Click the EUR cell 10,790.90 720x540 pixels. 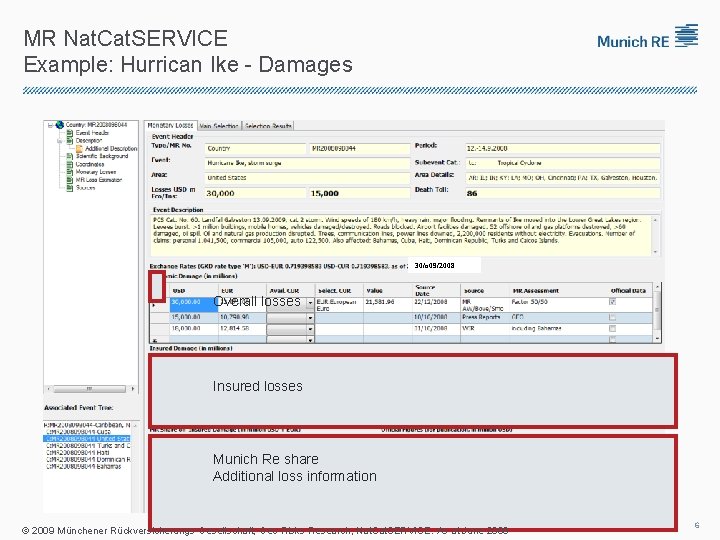coord(242,317)
